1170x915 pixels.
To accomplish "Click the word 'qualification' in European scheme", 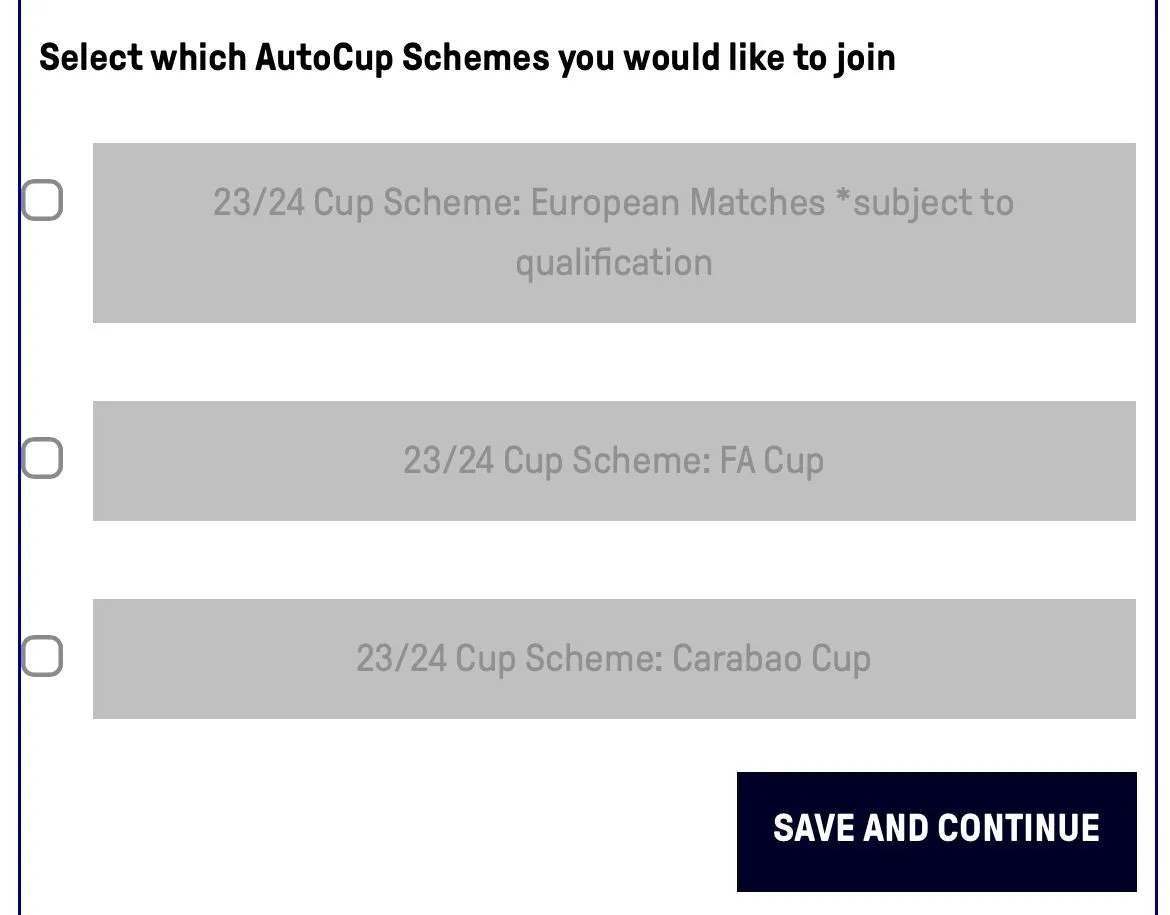I will (614, 263).
